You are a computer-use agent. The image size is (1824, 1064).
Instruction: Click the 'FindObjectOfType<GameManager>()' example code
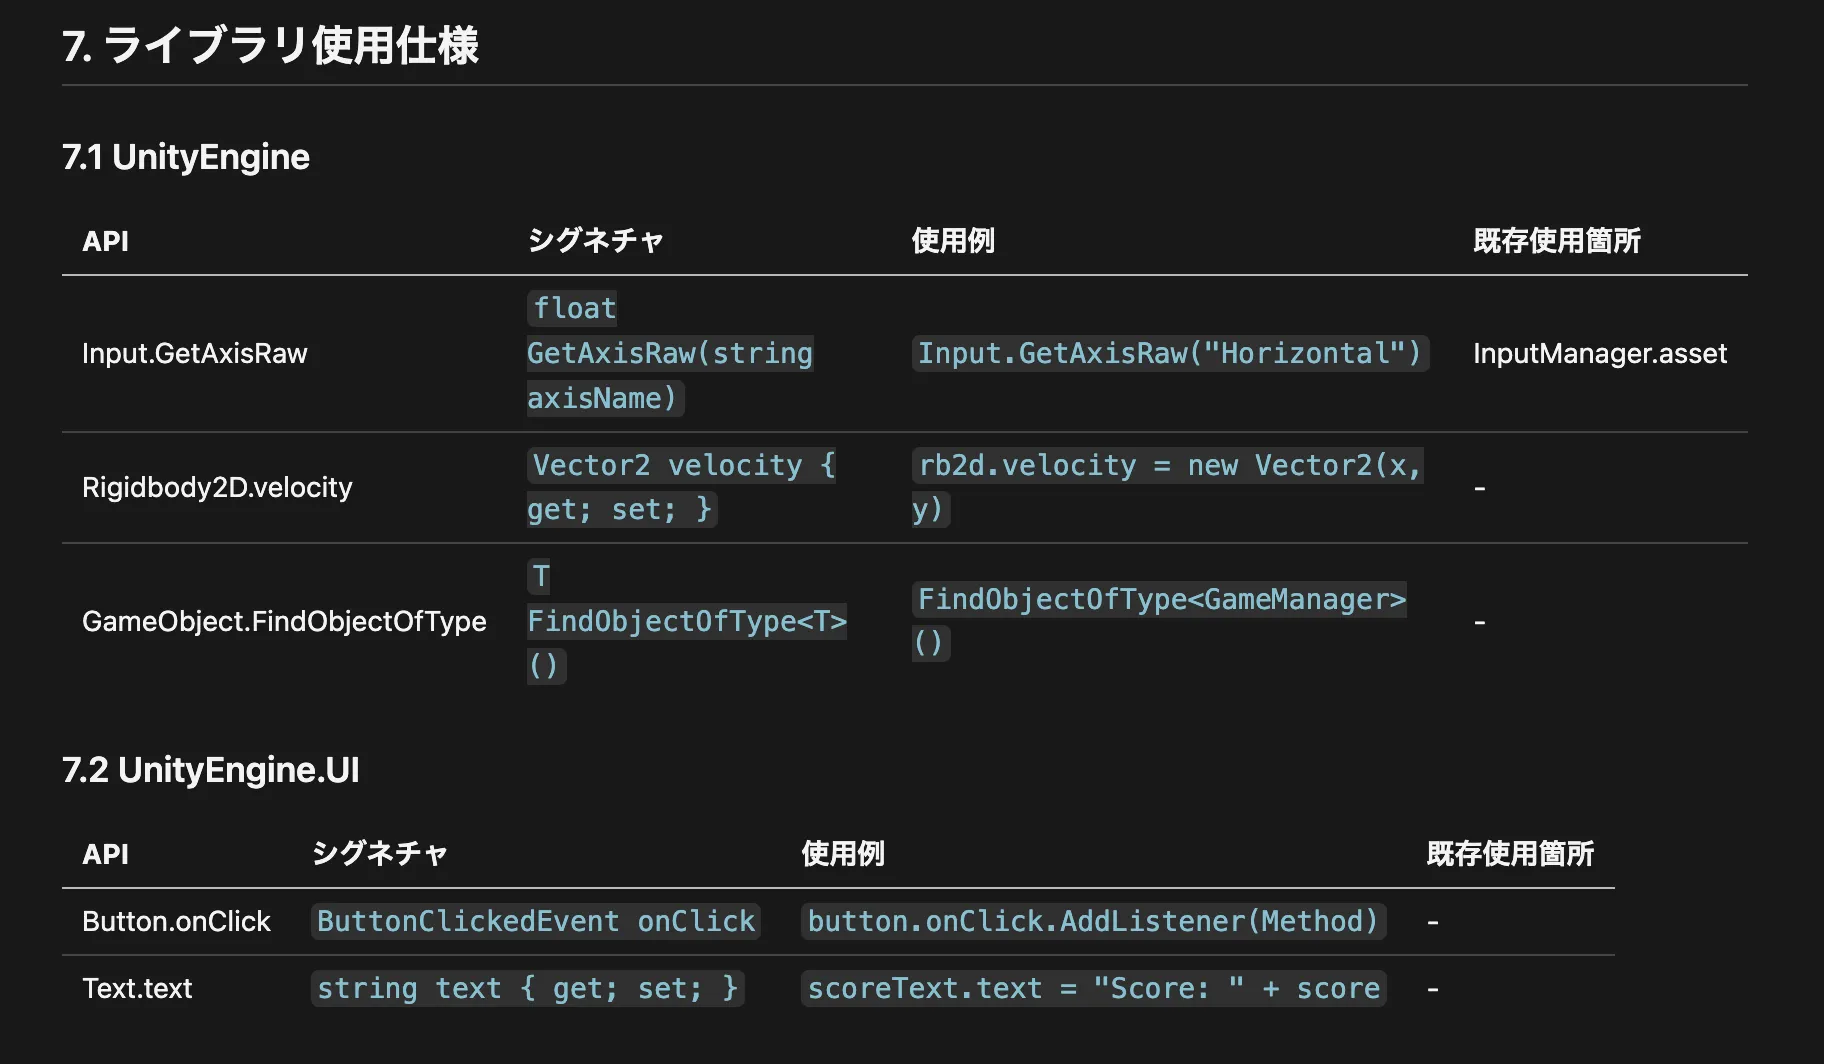pyautogui.click(x=1160, y=621)
